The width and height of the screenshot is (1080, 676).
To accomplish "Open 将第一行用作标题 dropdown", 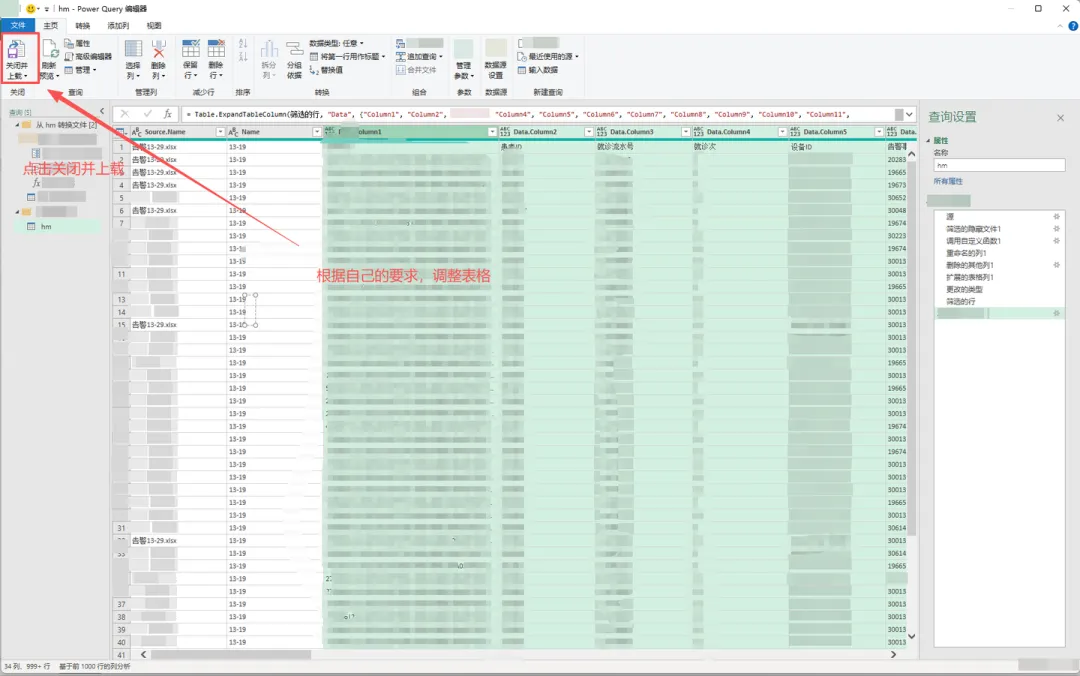I will click(348, 57).
